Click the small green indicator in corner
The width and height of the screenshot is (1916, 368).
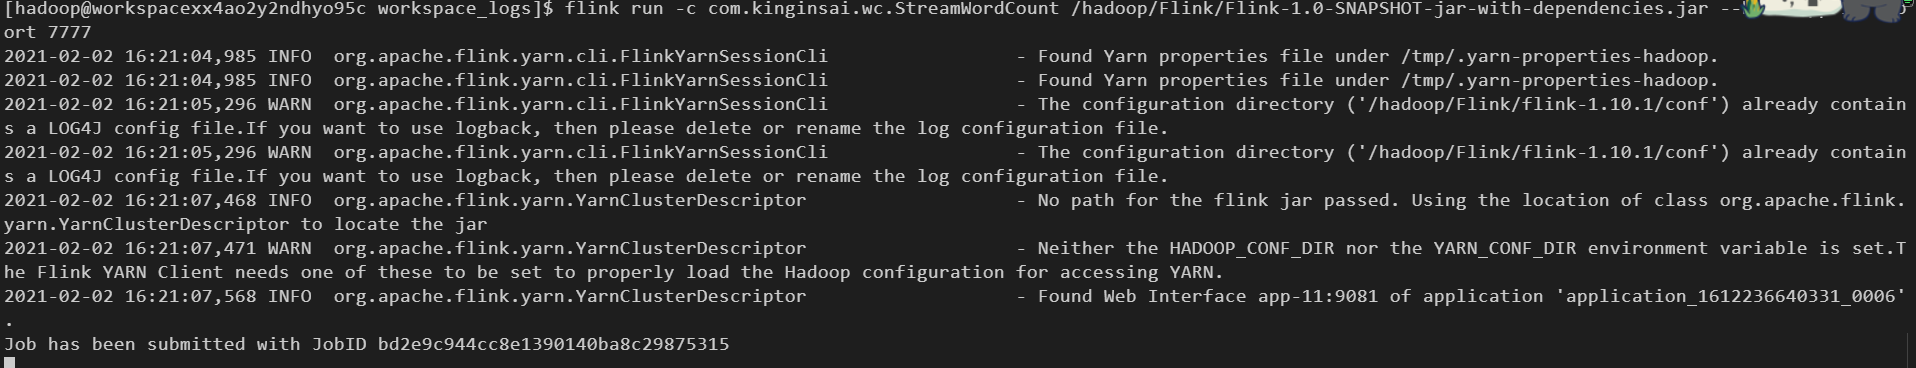click(x=1908, y=3)
